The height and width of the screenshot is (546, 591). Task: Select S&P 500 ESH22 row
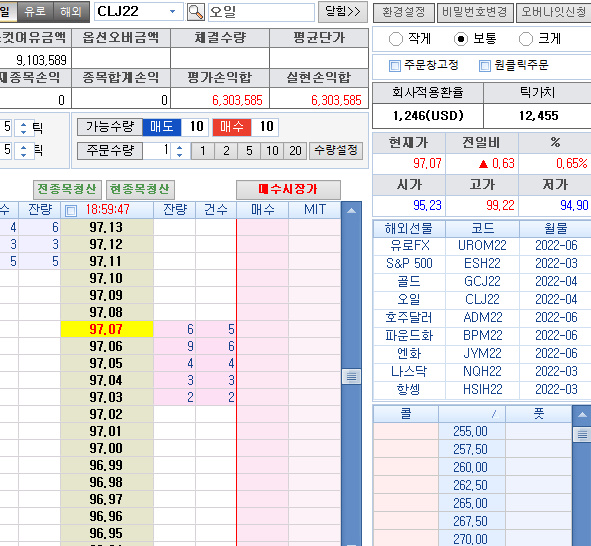pos(482,263)
